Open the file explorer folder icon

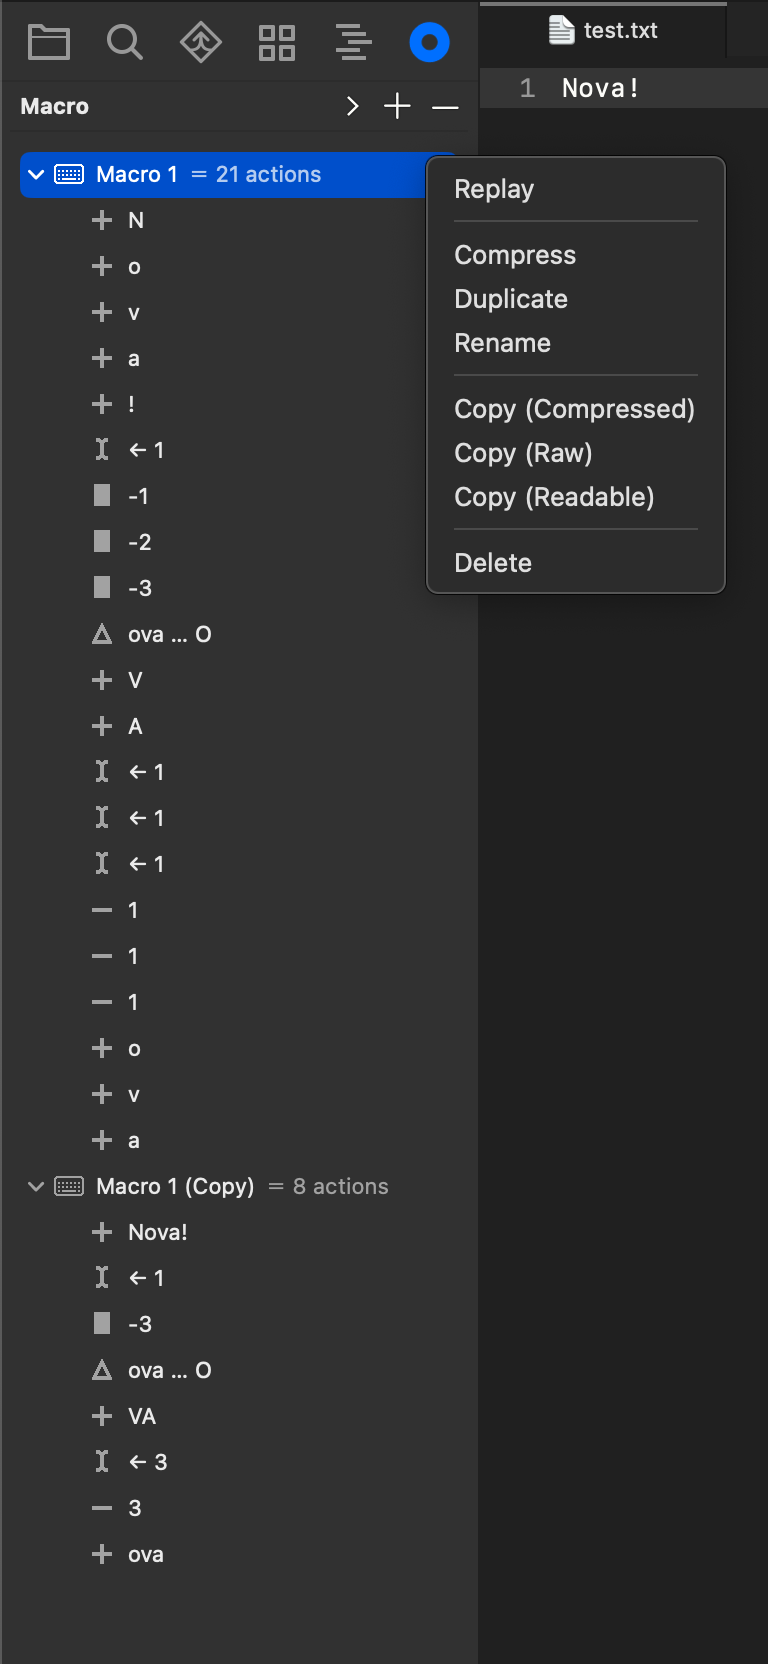click(49, 42)
